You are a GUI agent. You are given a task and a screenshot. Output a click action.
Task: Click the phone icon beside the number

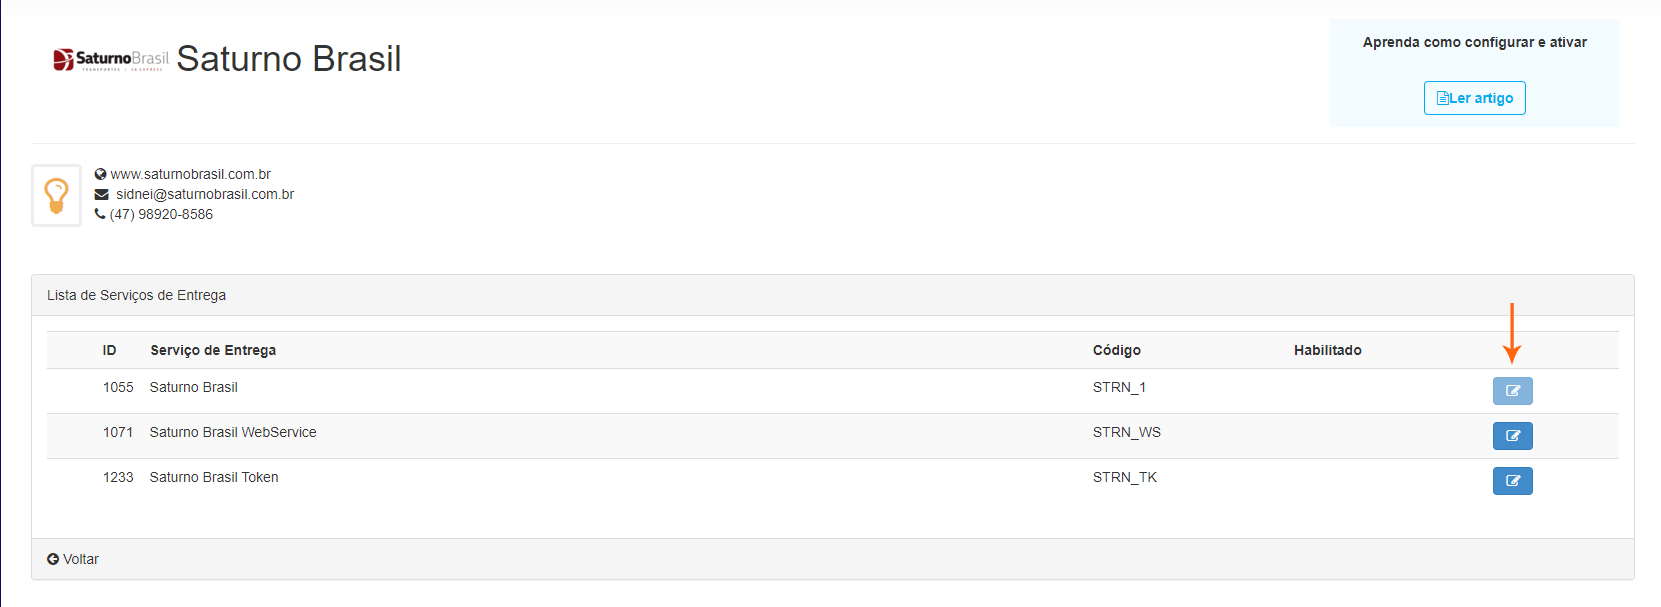tap(100, 214)
